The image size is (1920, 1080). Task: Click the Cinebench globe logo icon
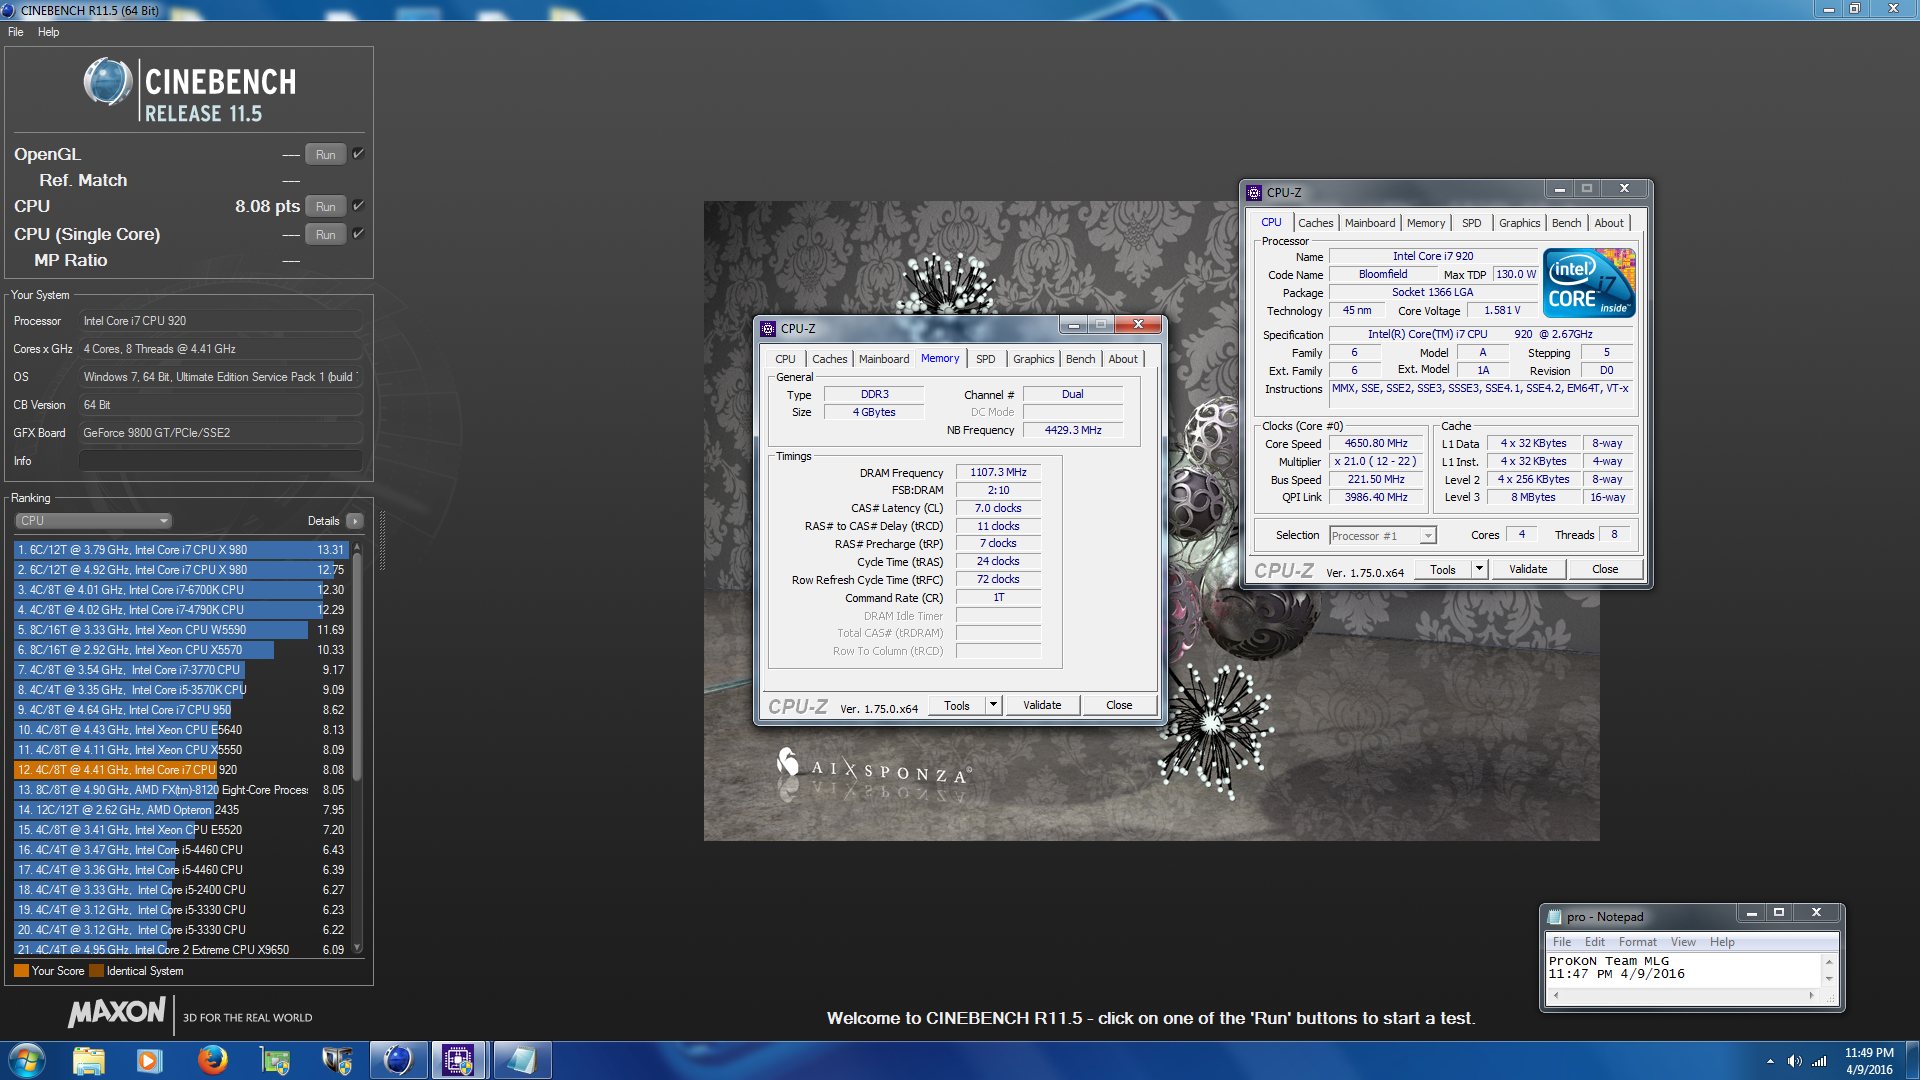[107, 83]
